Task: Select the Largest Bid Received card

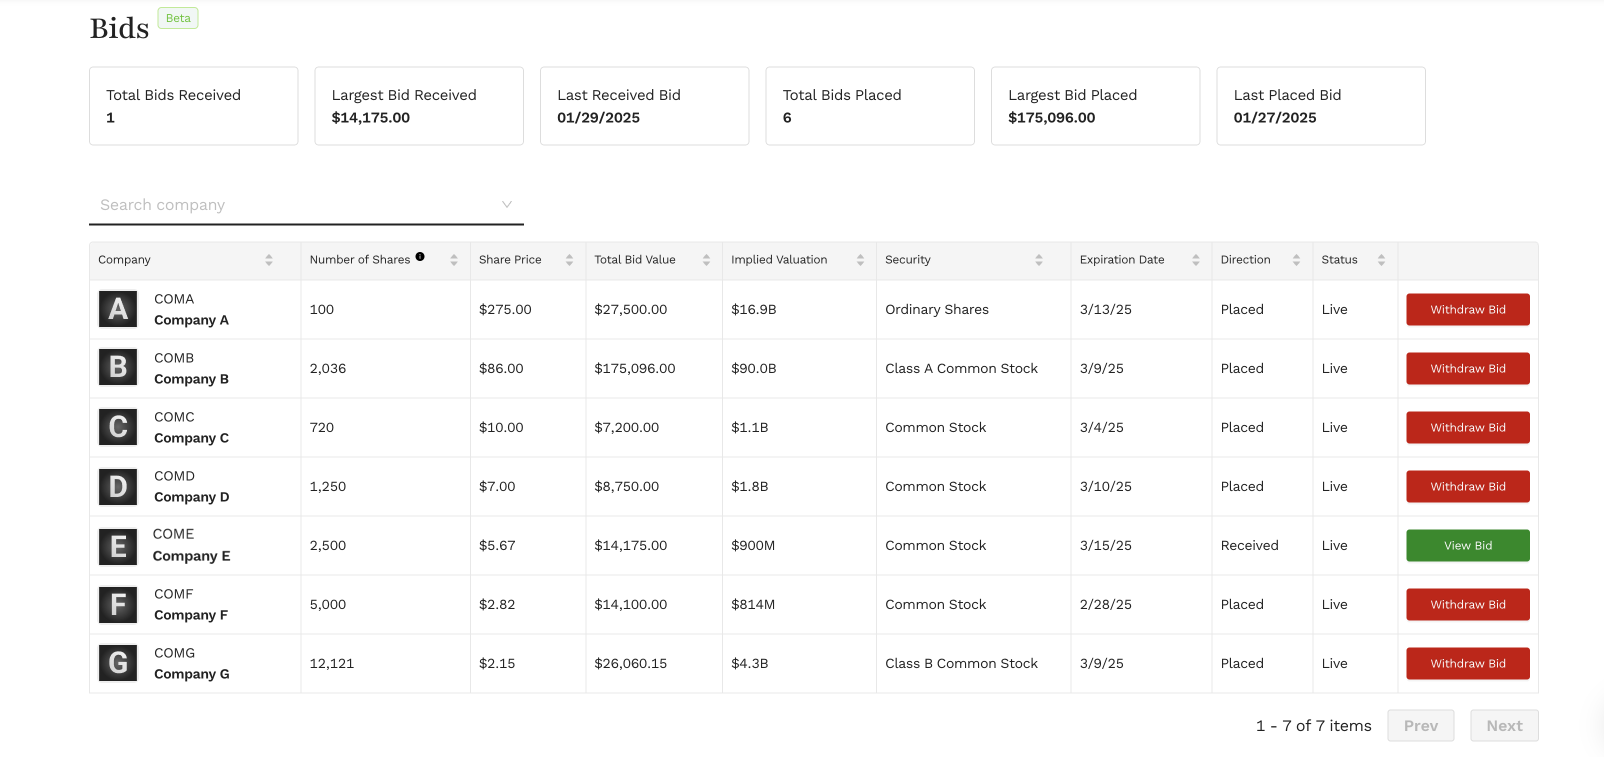Action: [419, 106]
